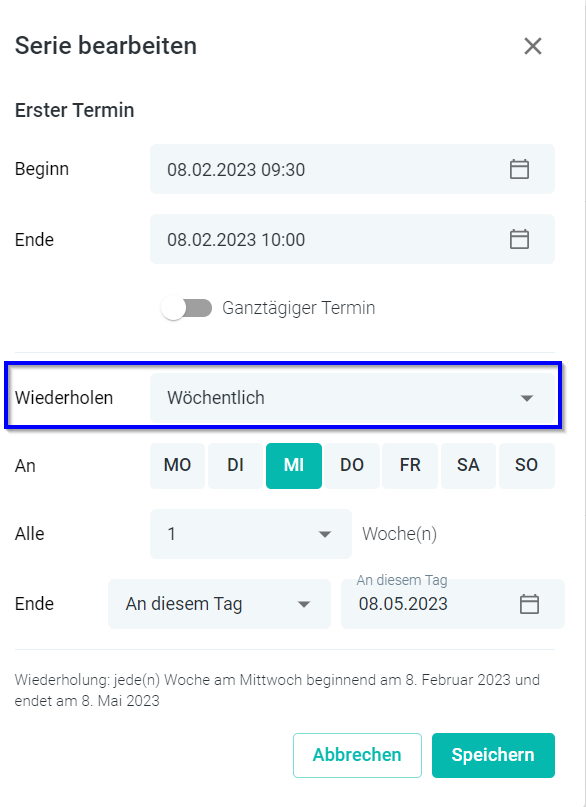Enable Sunday (SO) repeat day
Screen dimensions: 586x807
527,465
